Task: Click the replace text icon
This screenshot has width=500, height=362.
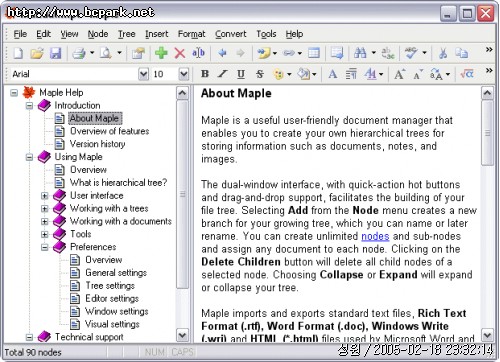Action: point(388,53)
